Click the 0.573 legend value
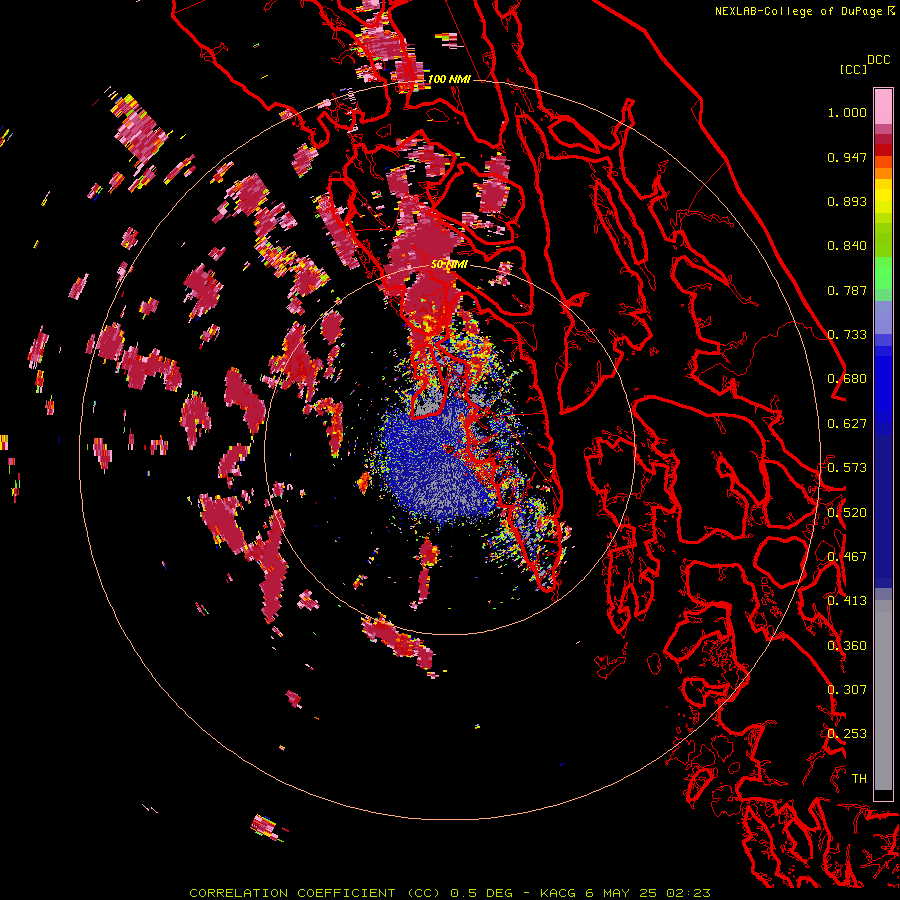 tap(847, 468)
